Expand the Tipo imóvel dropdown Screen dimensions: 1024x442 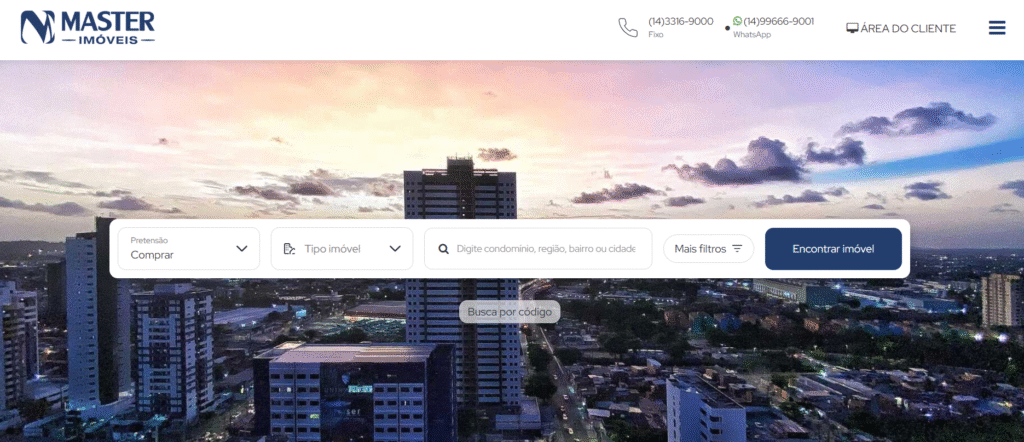tap(341, 249)
